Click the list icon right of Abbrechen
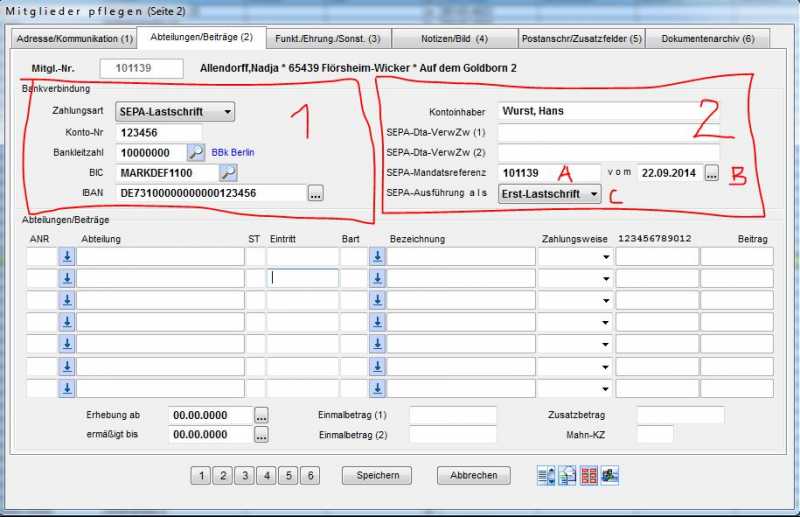Image resolution: width=800 pixels, height=517 pixels. point(545,476)
